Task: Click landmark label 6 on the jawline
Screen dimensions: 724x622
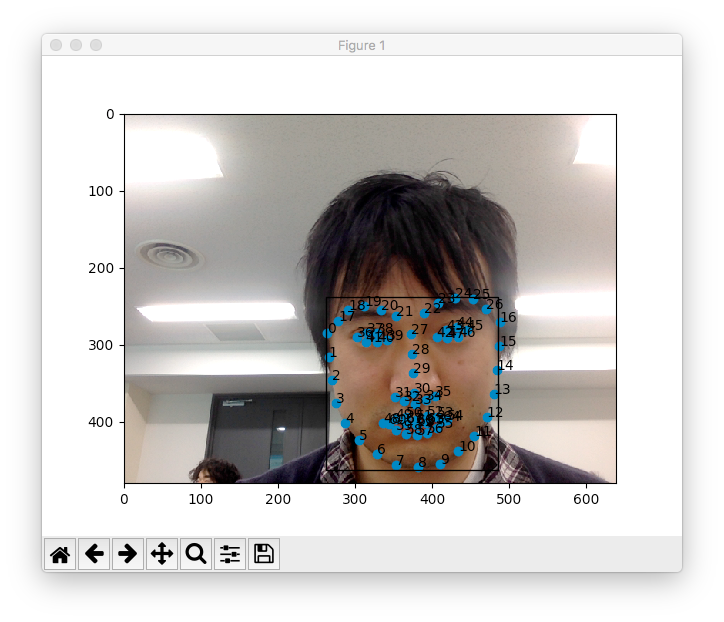Action: pyautogui.click(x=381, y=449)
